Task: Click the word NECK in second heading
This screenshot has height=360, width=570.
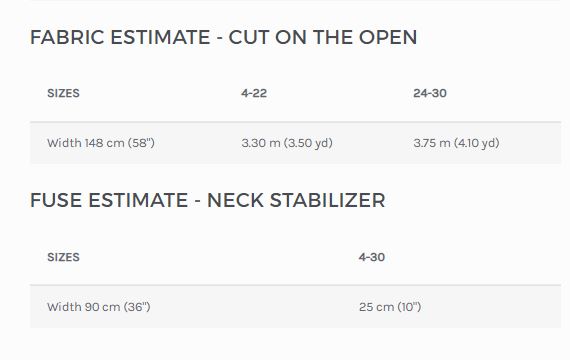Action: tap(235, 200)
